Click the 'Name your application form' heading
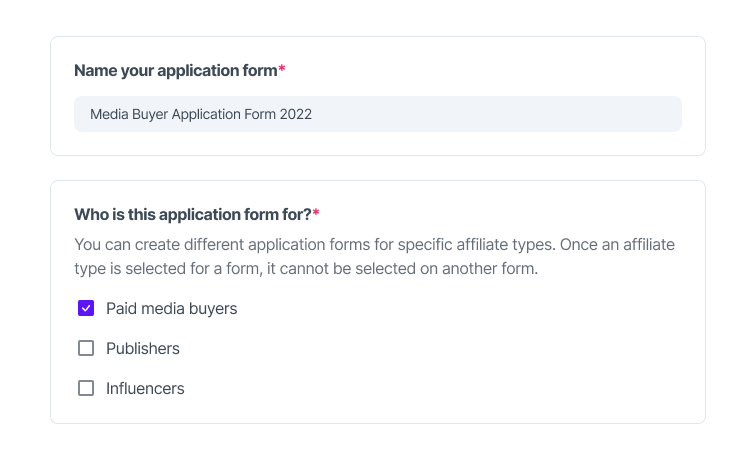The image size is (755, 460). [176, 71]
